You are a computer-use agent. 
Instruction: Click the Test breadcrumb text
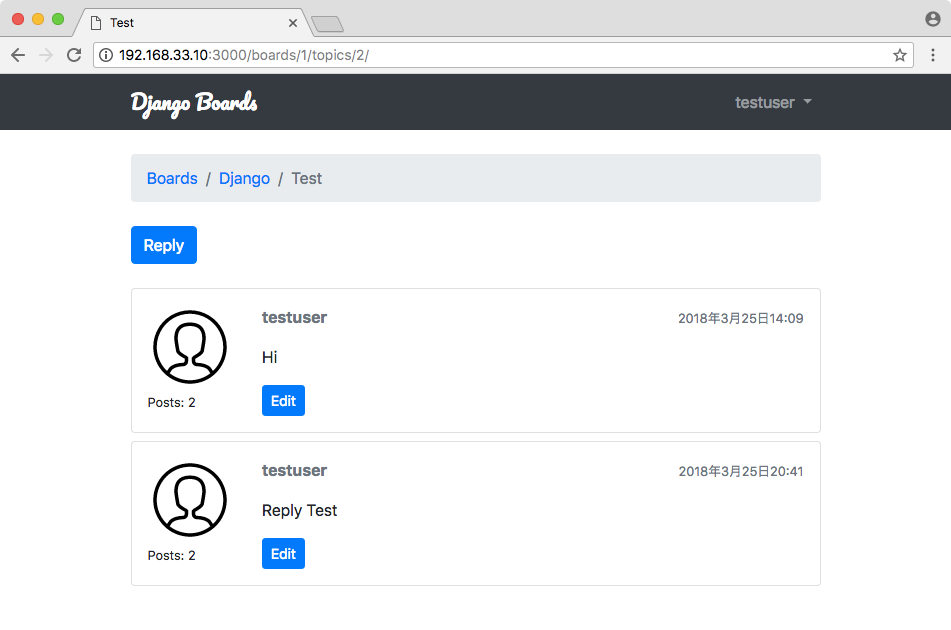(x=306, y=178)
